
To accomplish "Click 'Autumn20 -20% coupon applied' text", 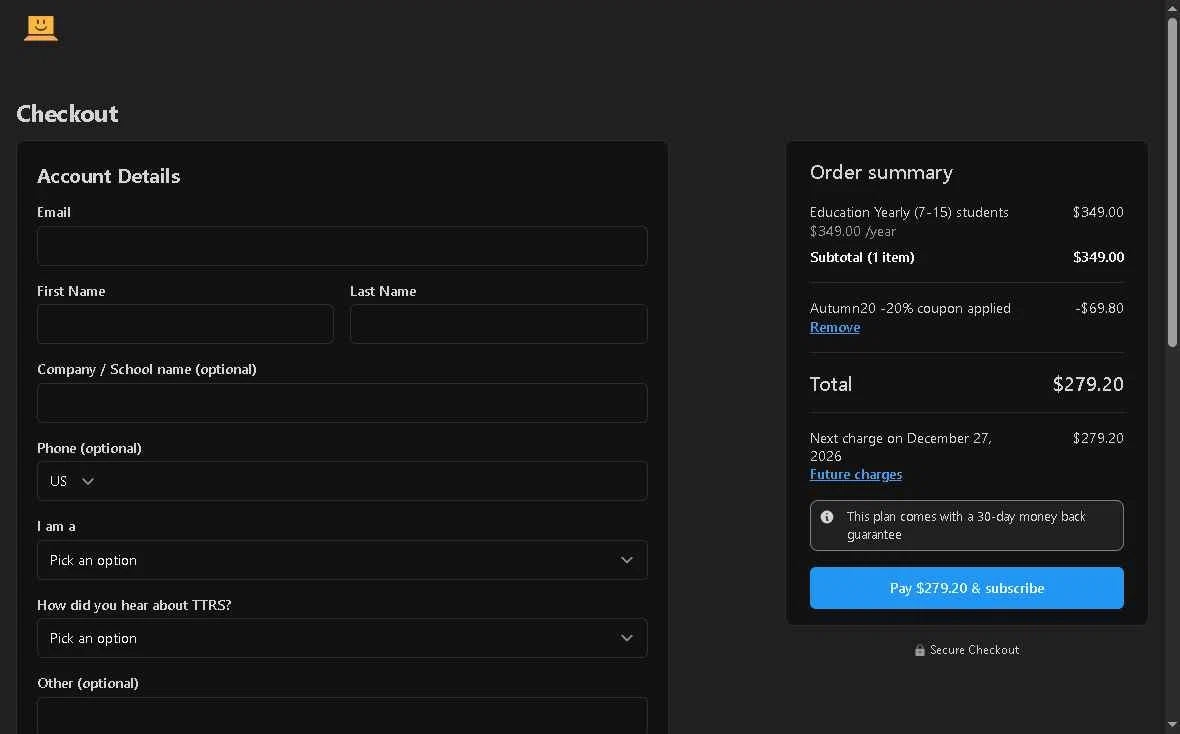I will (x=910, y=309).
